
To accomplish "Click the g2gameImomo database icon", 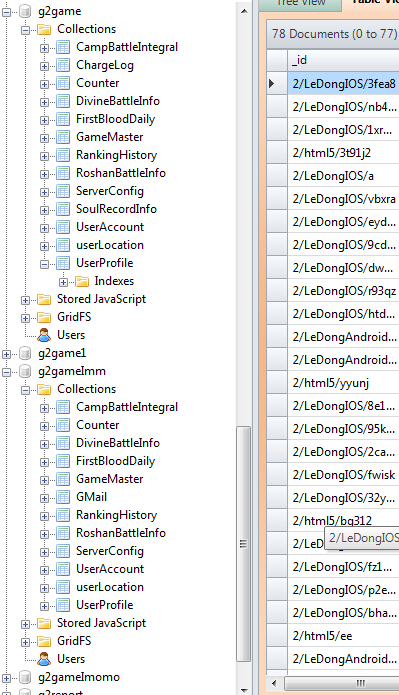I will 25,677.
